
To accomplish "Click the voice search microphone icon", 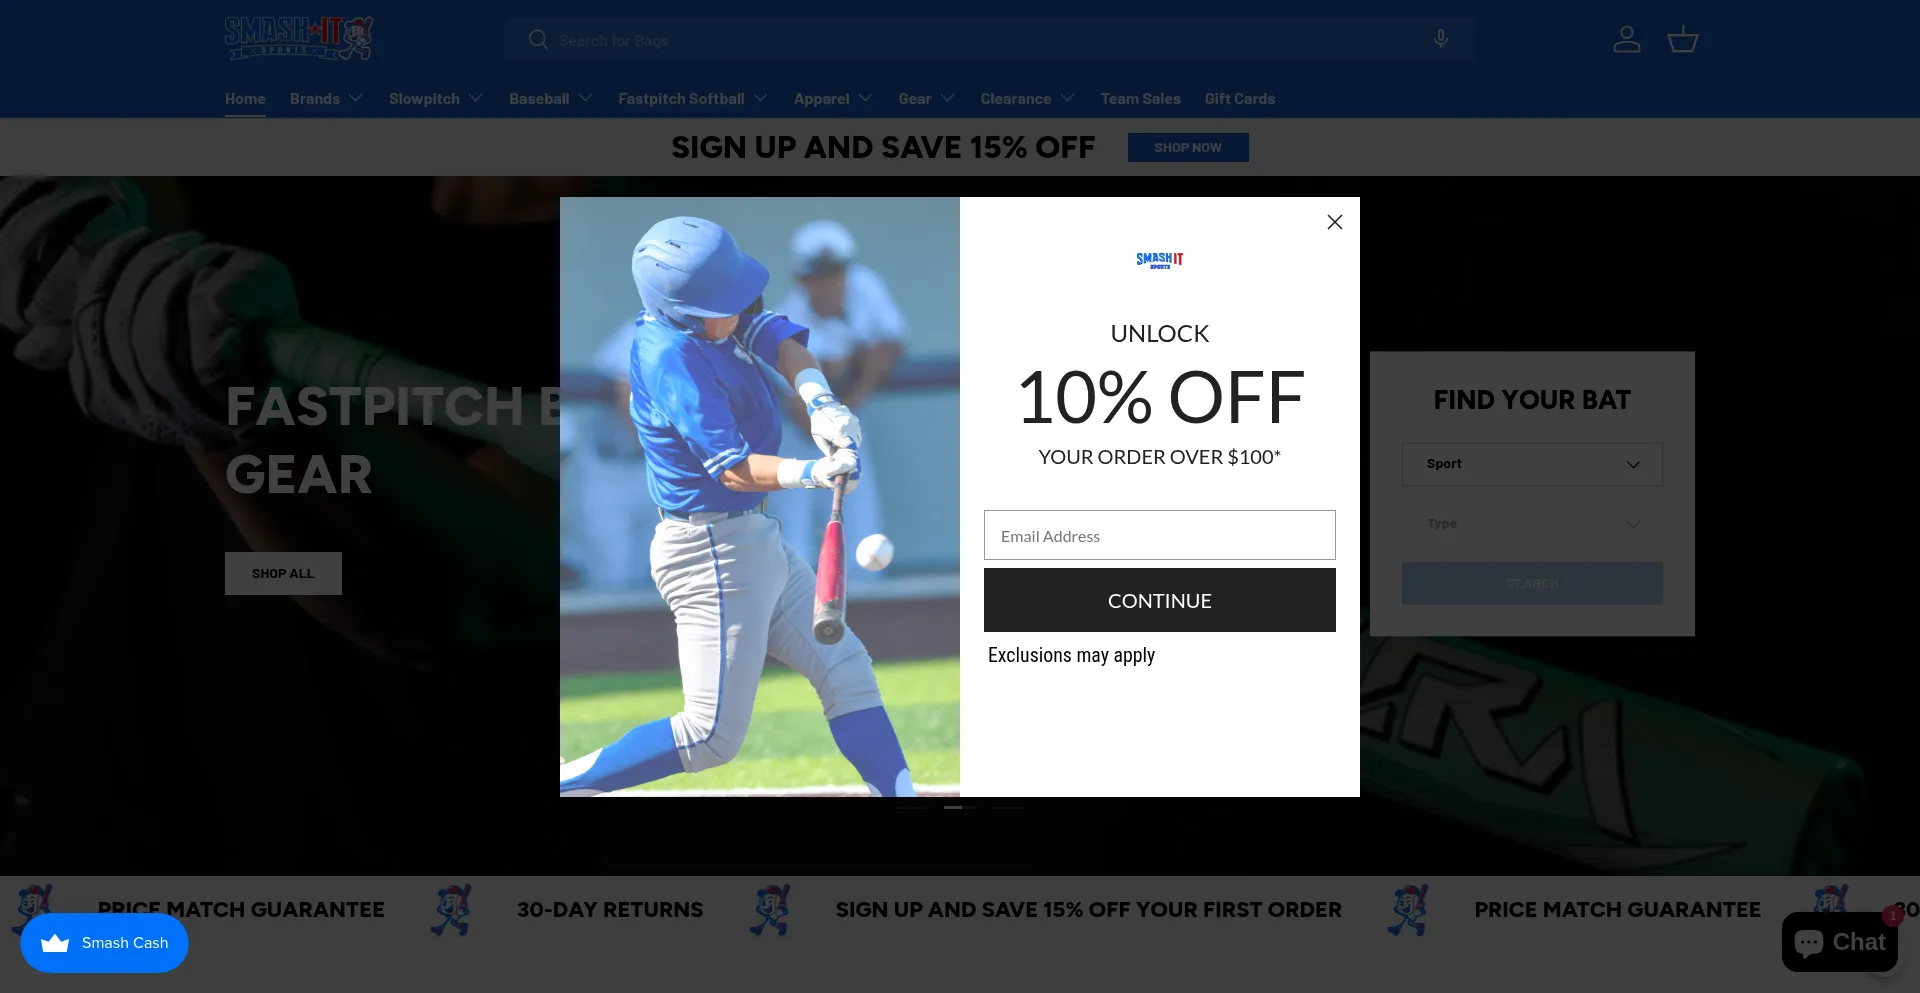I will point(1441,39).
